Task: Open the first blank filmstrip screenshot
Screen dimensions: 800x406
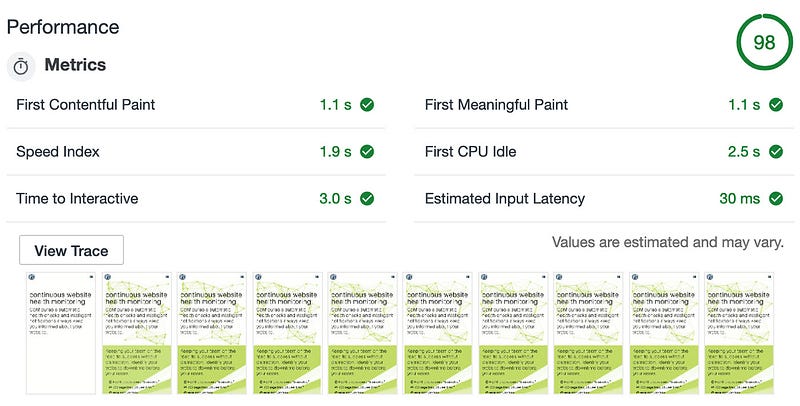Action: point(61,333)
